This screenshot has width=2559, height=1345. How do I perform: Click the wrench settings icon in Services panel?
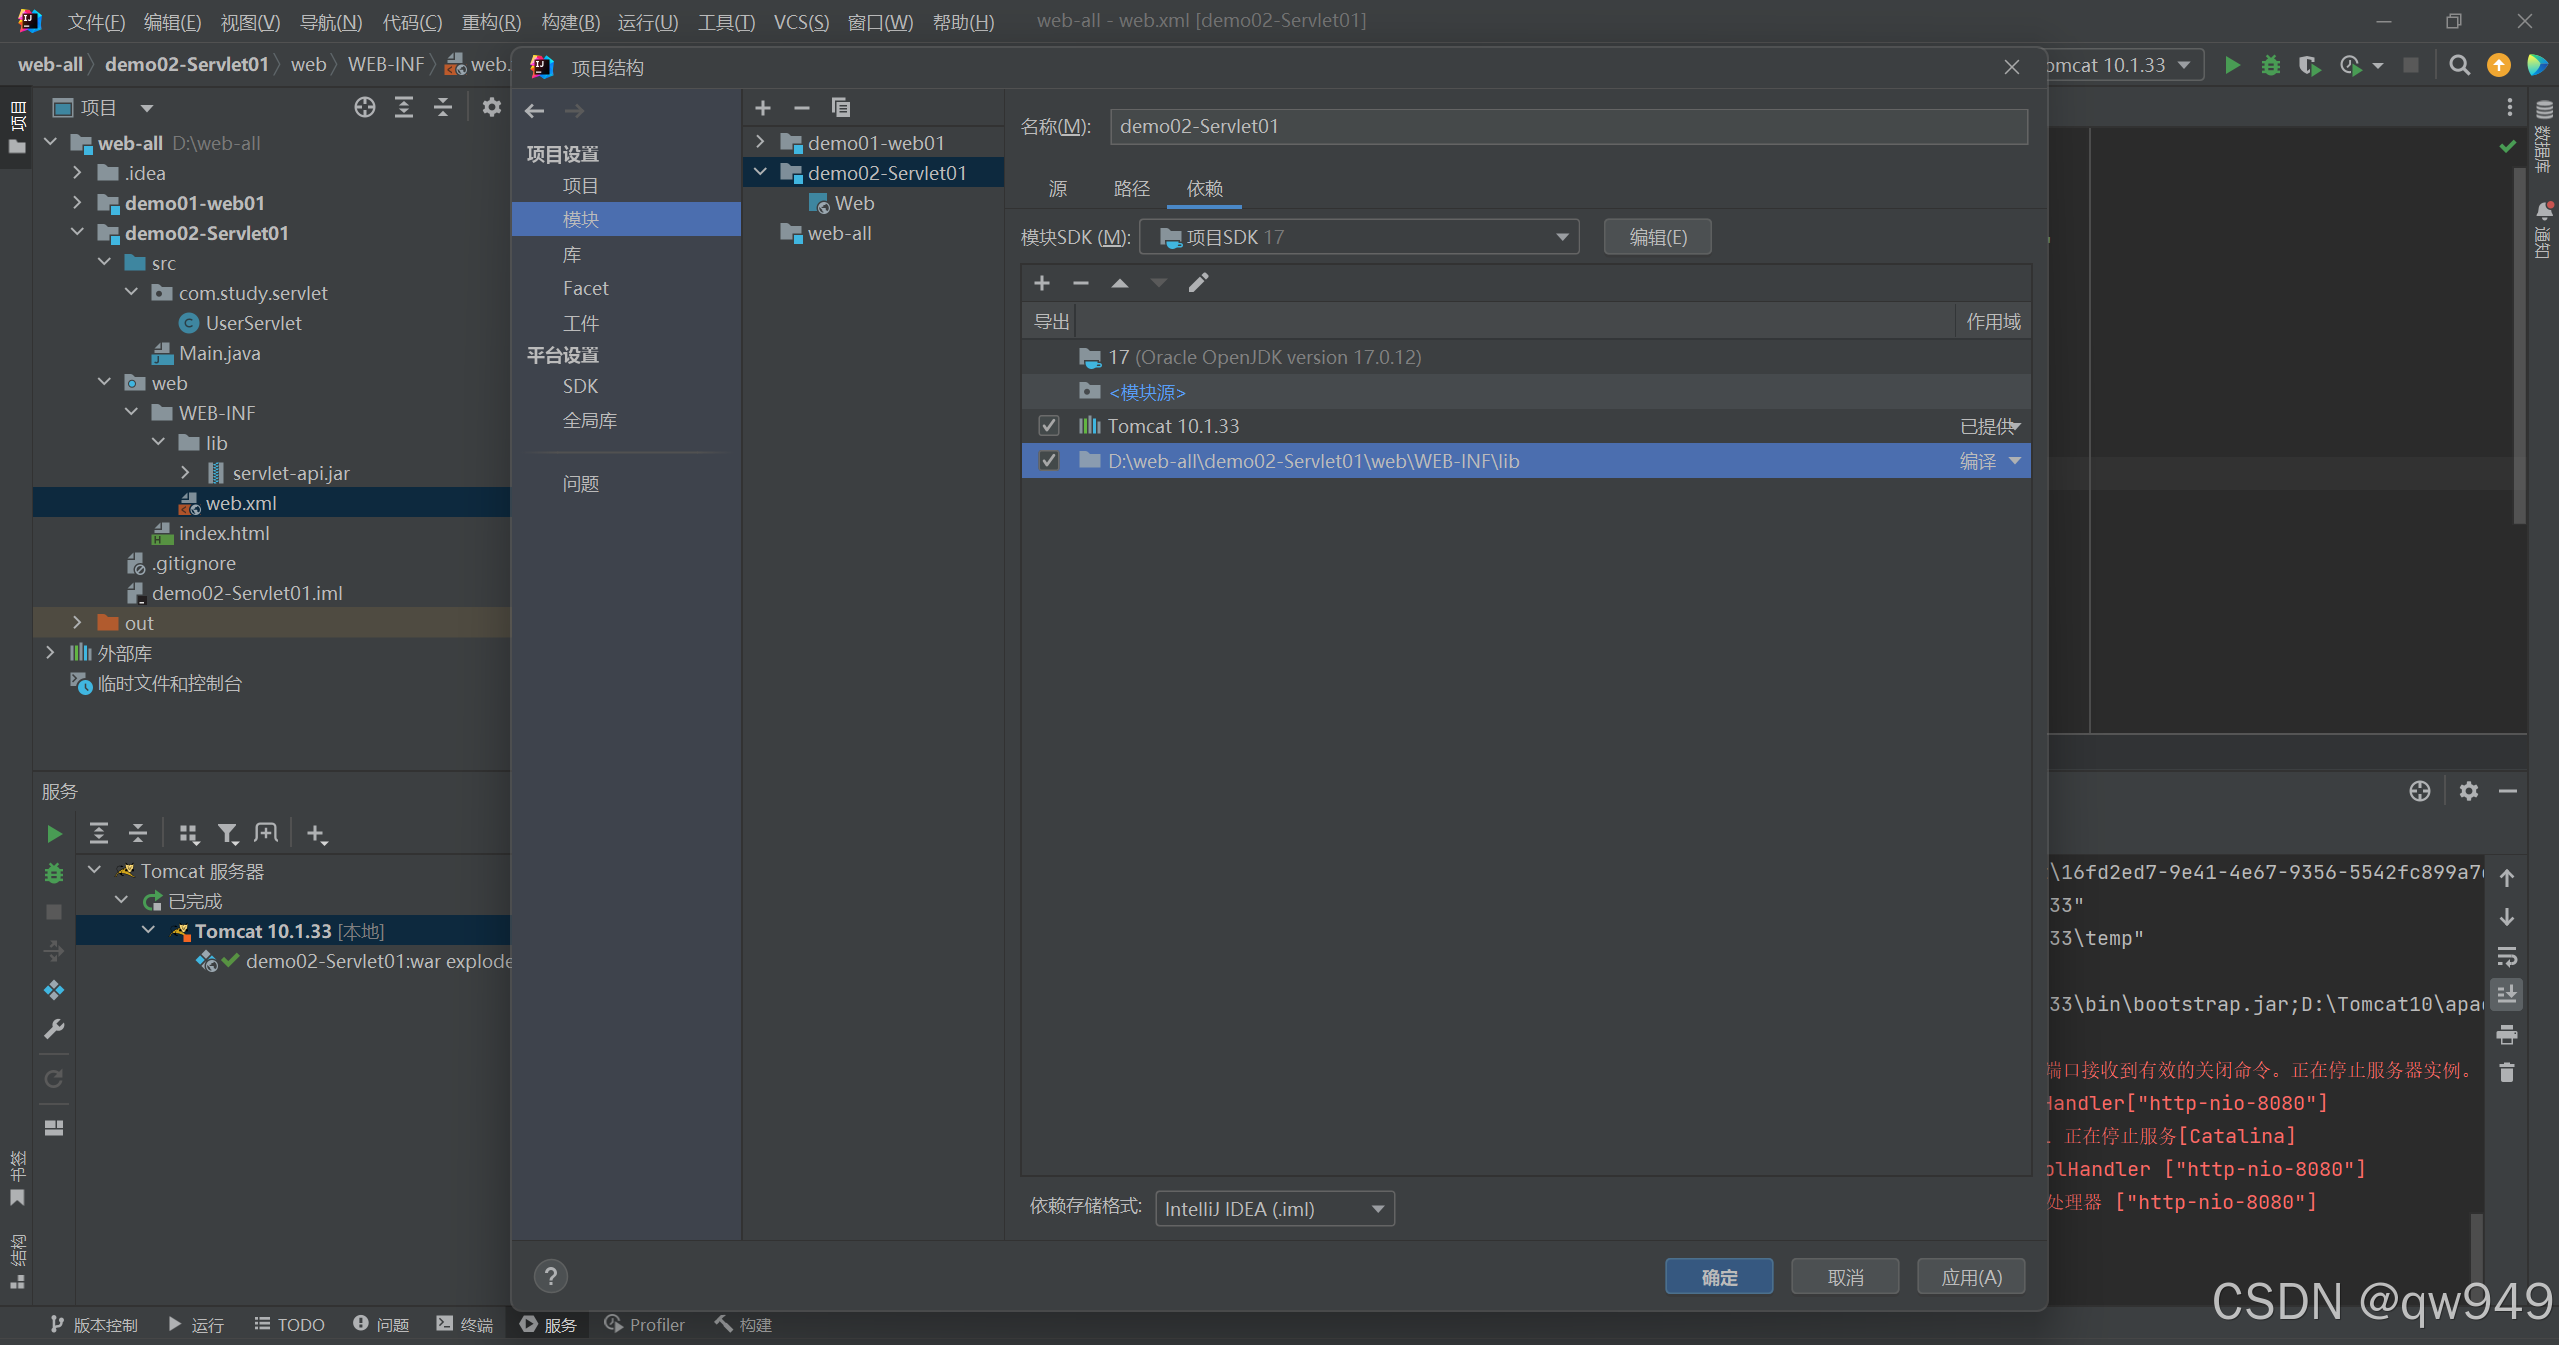click(53, 1029)
